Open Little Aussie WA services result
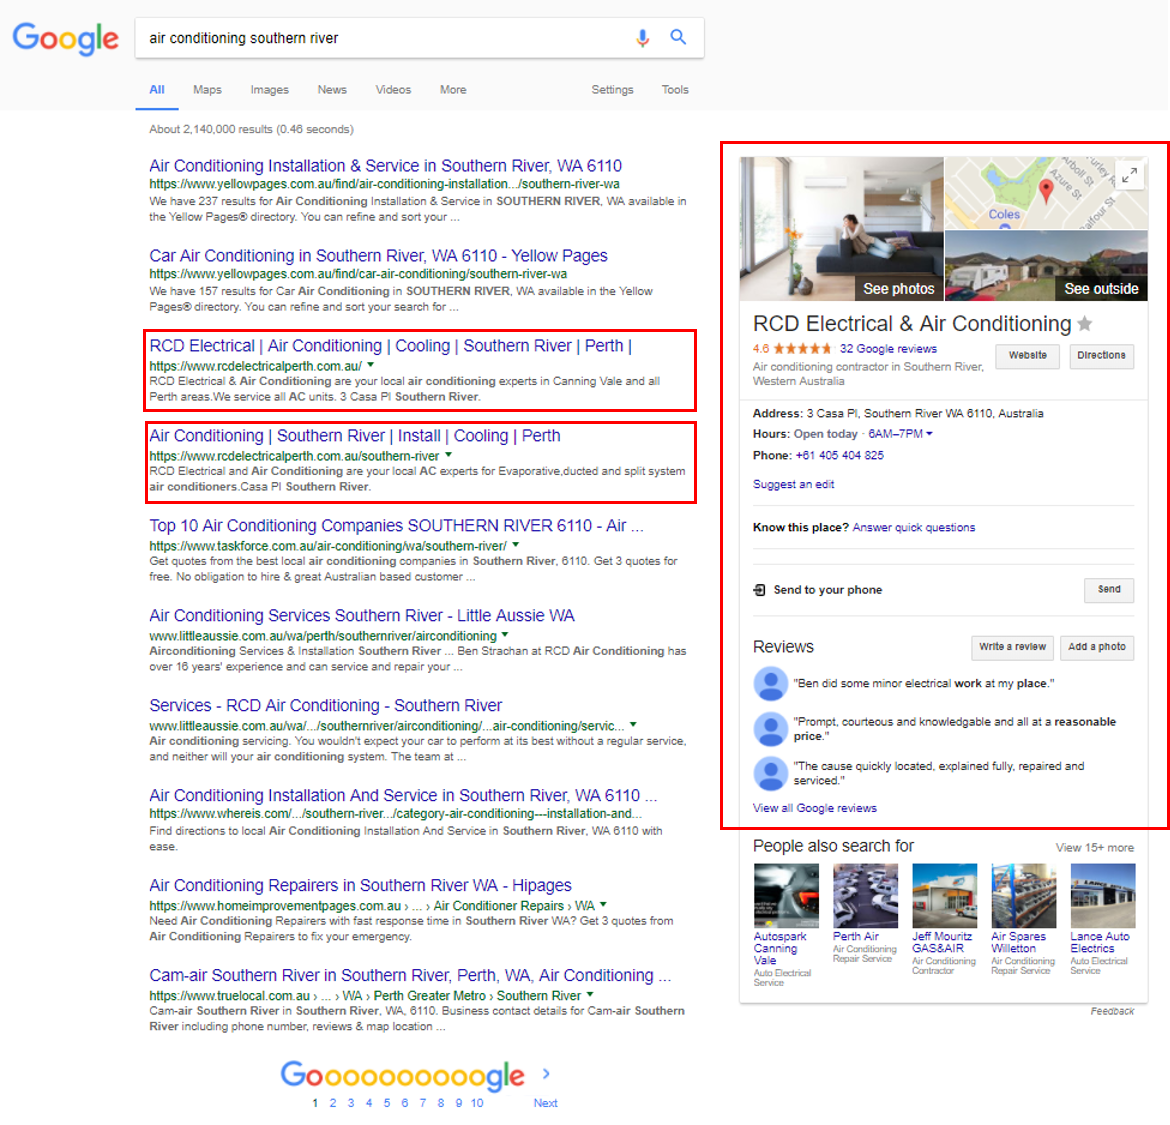Screen dimensions: 1170x1125 [x=362, y=616]
